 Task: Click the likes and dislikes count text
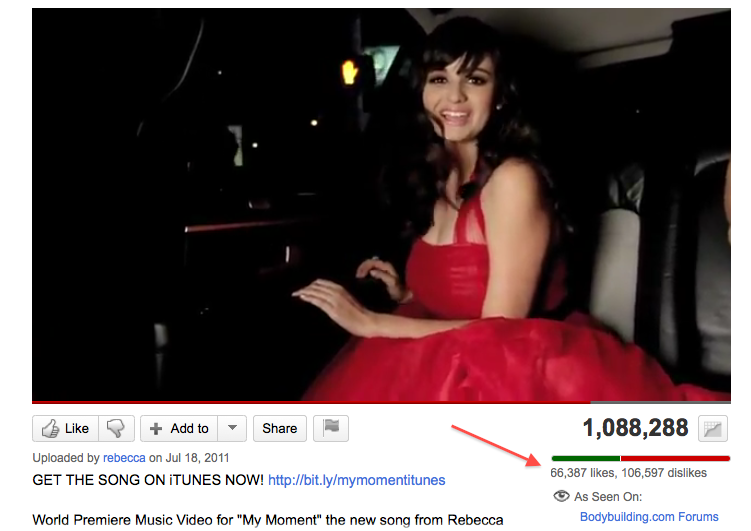tap(628, 473)
